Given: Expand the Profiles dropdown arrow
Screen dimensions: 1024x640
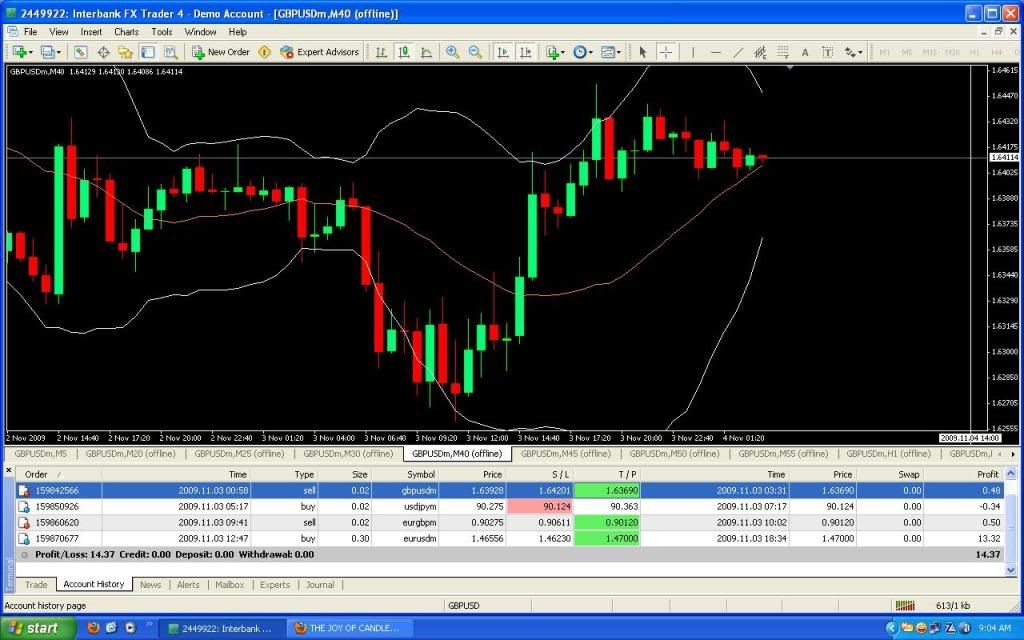Looking at the screenshot, I should 59,52.
